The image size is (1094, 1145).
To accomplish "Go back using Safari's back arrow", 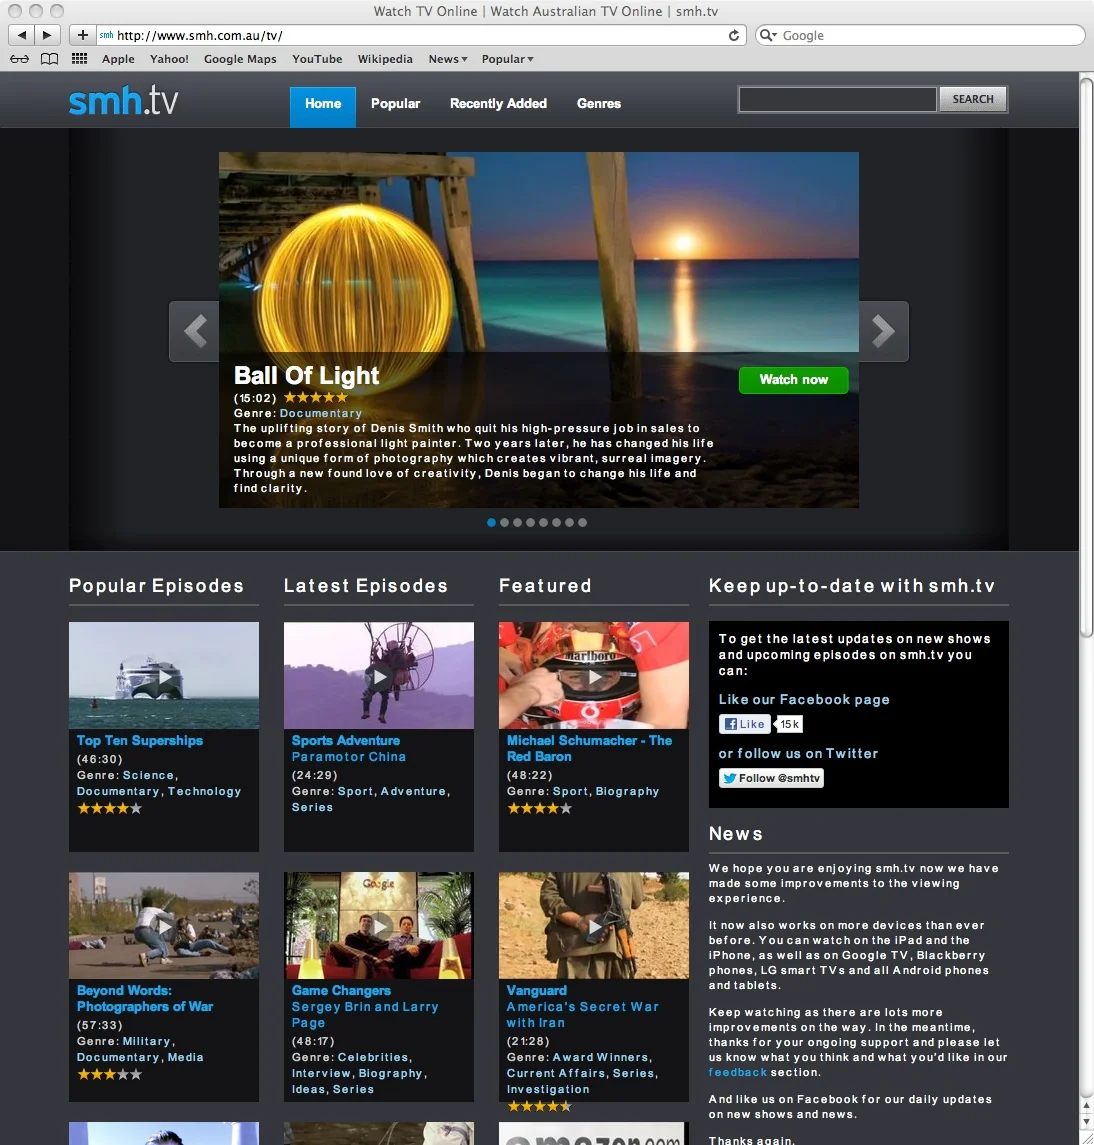I will click(x=21, y=35).
